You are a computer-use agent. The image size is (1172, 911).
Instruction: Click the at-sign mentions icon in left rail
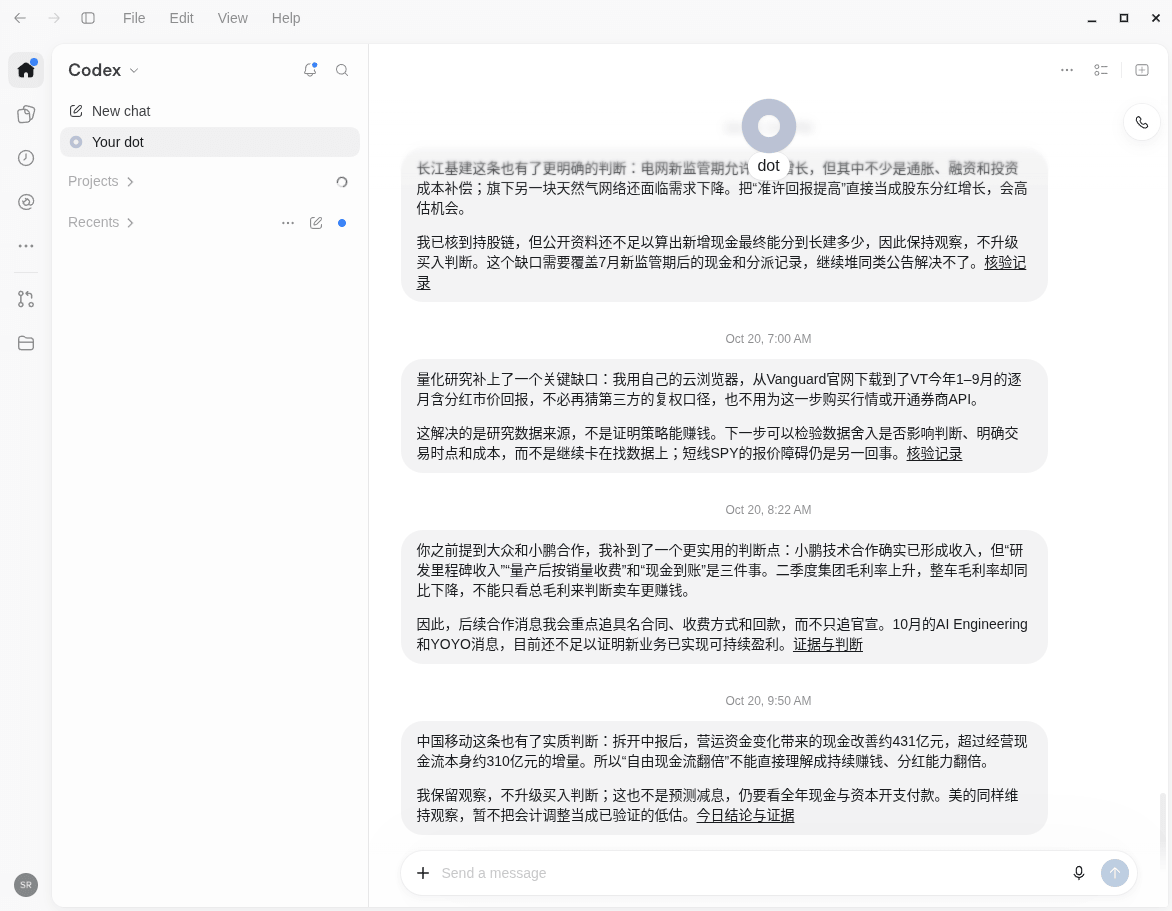[26, 202]
